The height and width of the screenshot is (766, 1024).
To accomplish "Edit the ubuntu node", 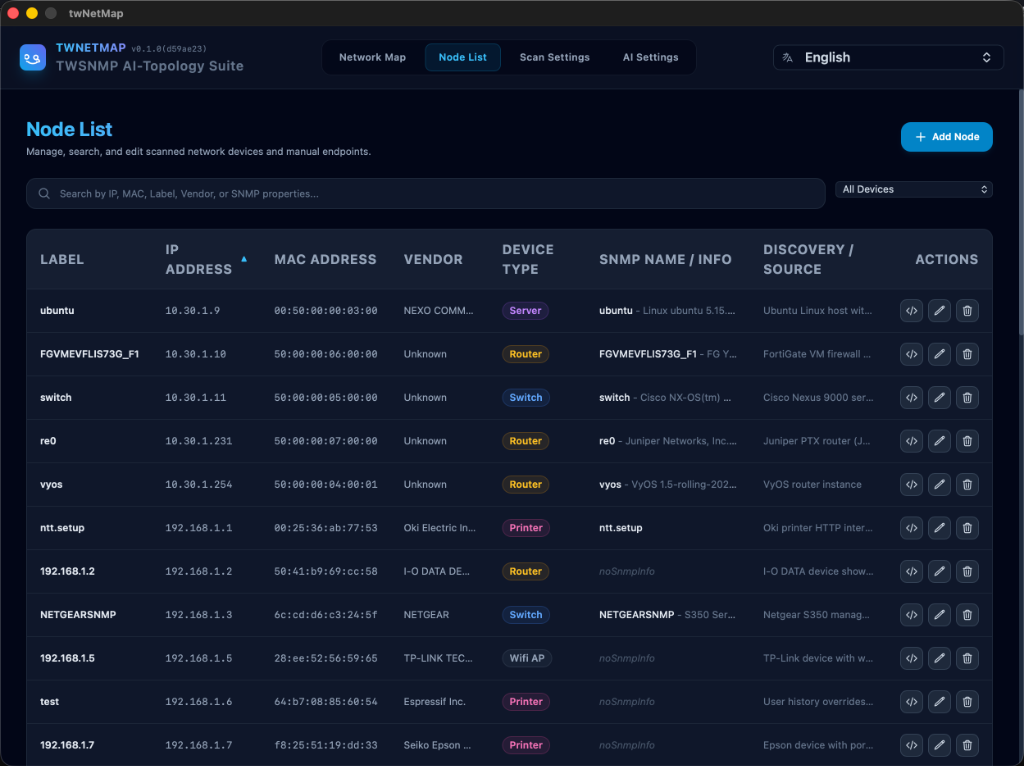I will [x=939, y=311].
